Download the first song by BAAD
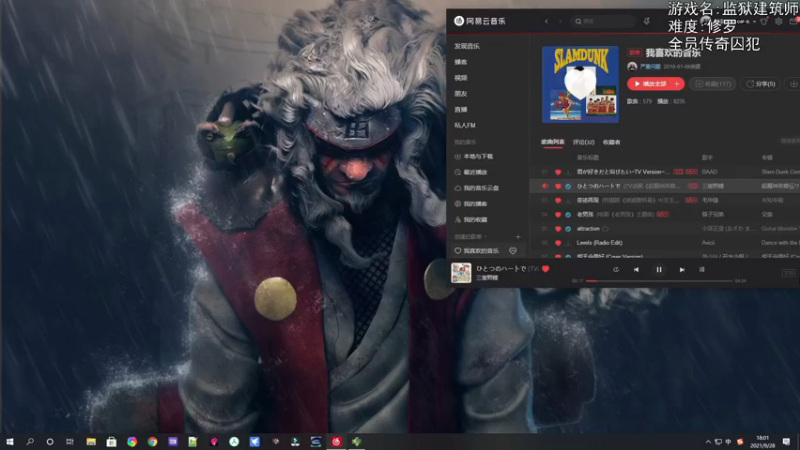 (568, 172)
